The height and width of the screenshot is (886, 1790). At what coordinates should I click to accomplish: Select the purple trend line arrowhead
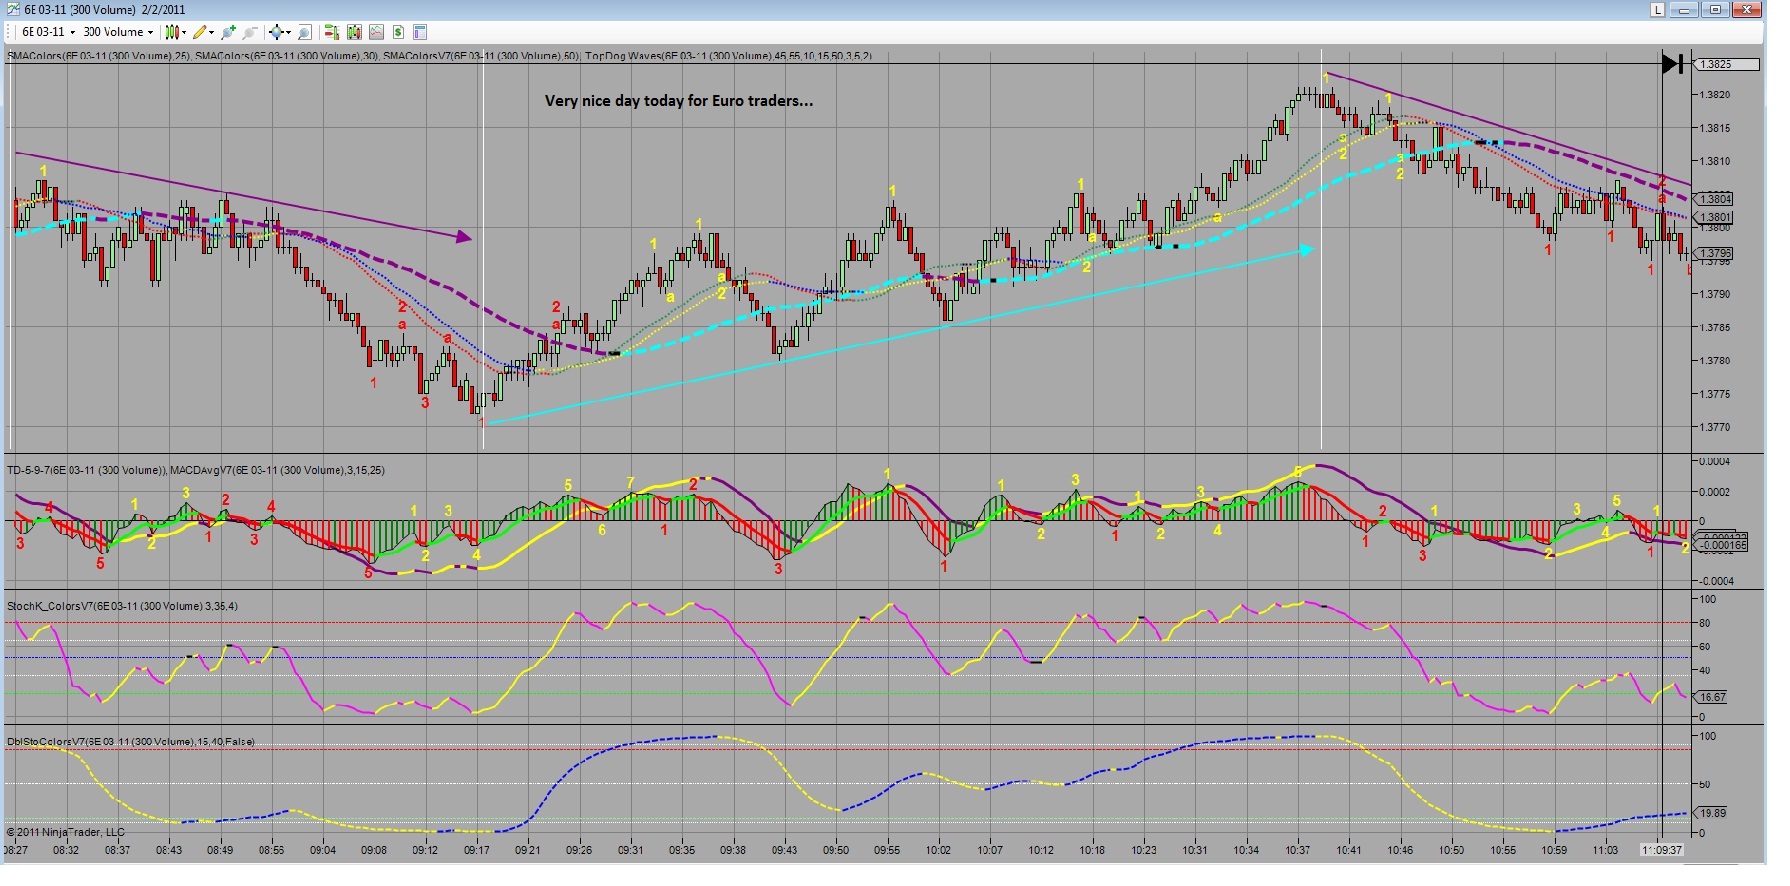click(464, 237)
